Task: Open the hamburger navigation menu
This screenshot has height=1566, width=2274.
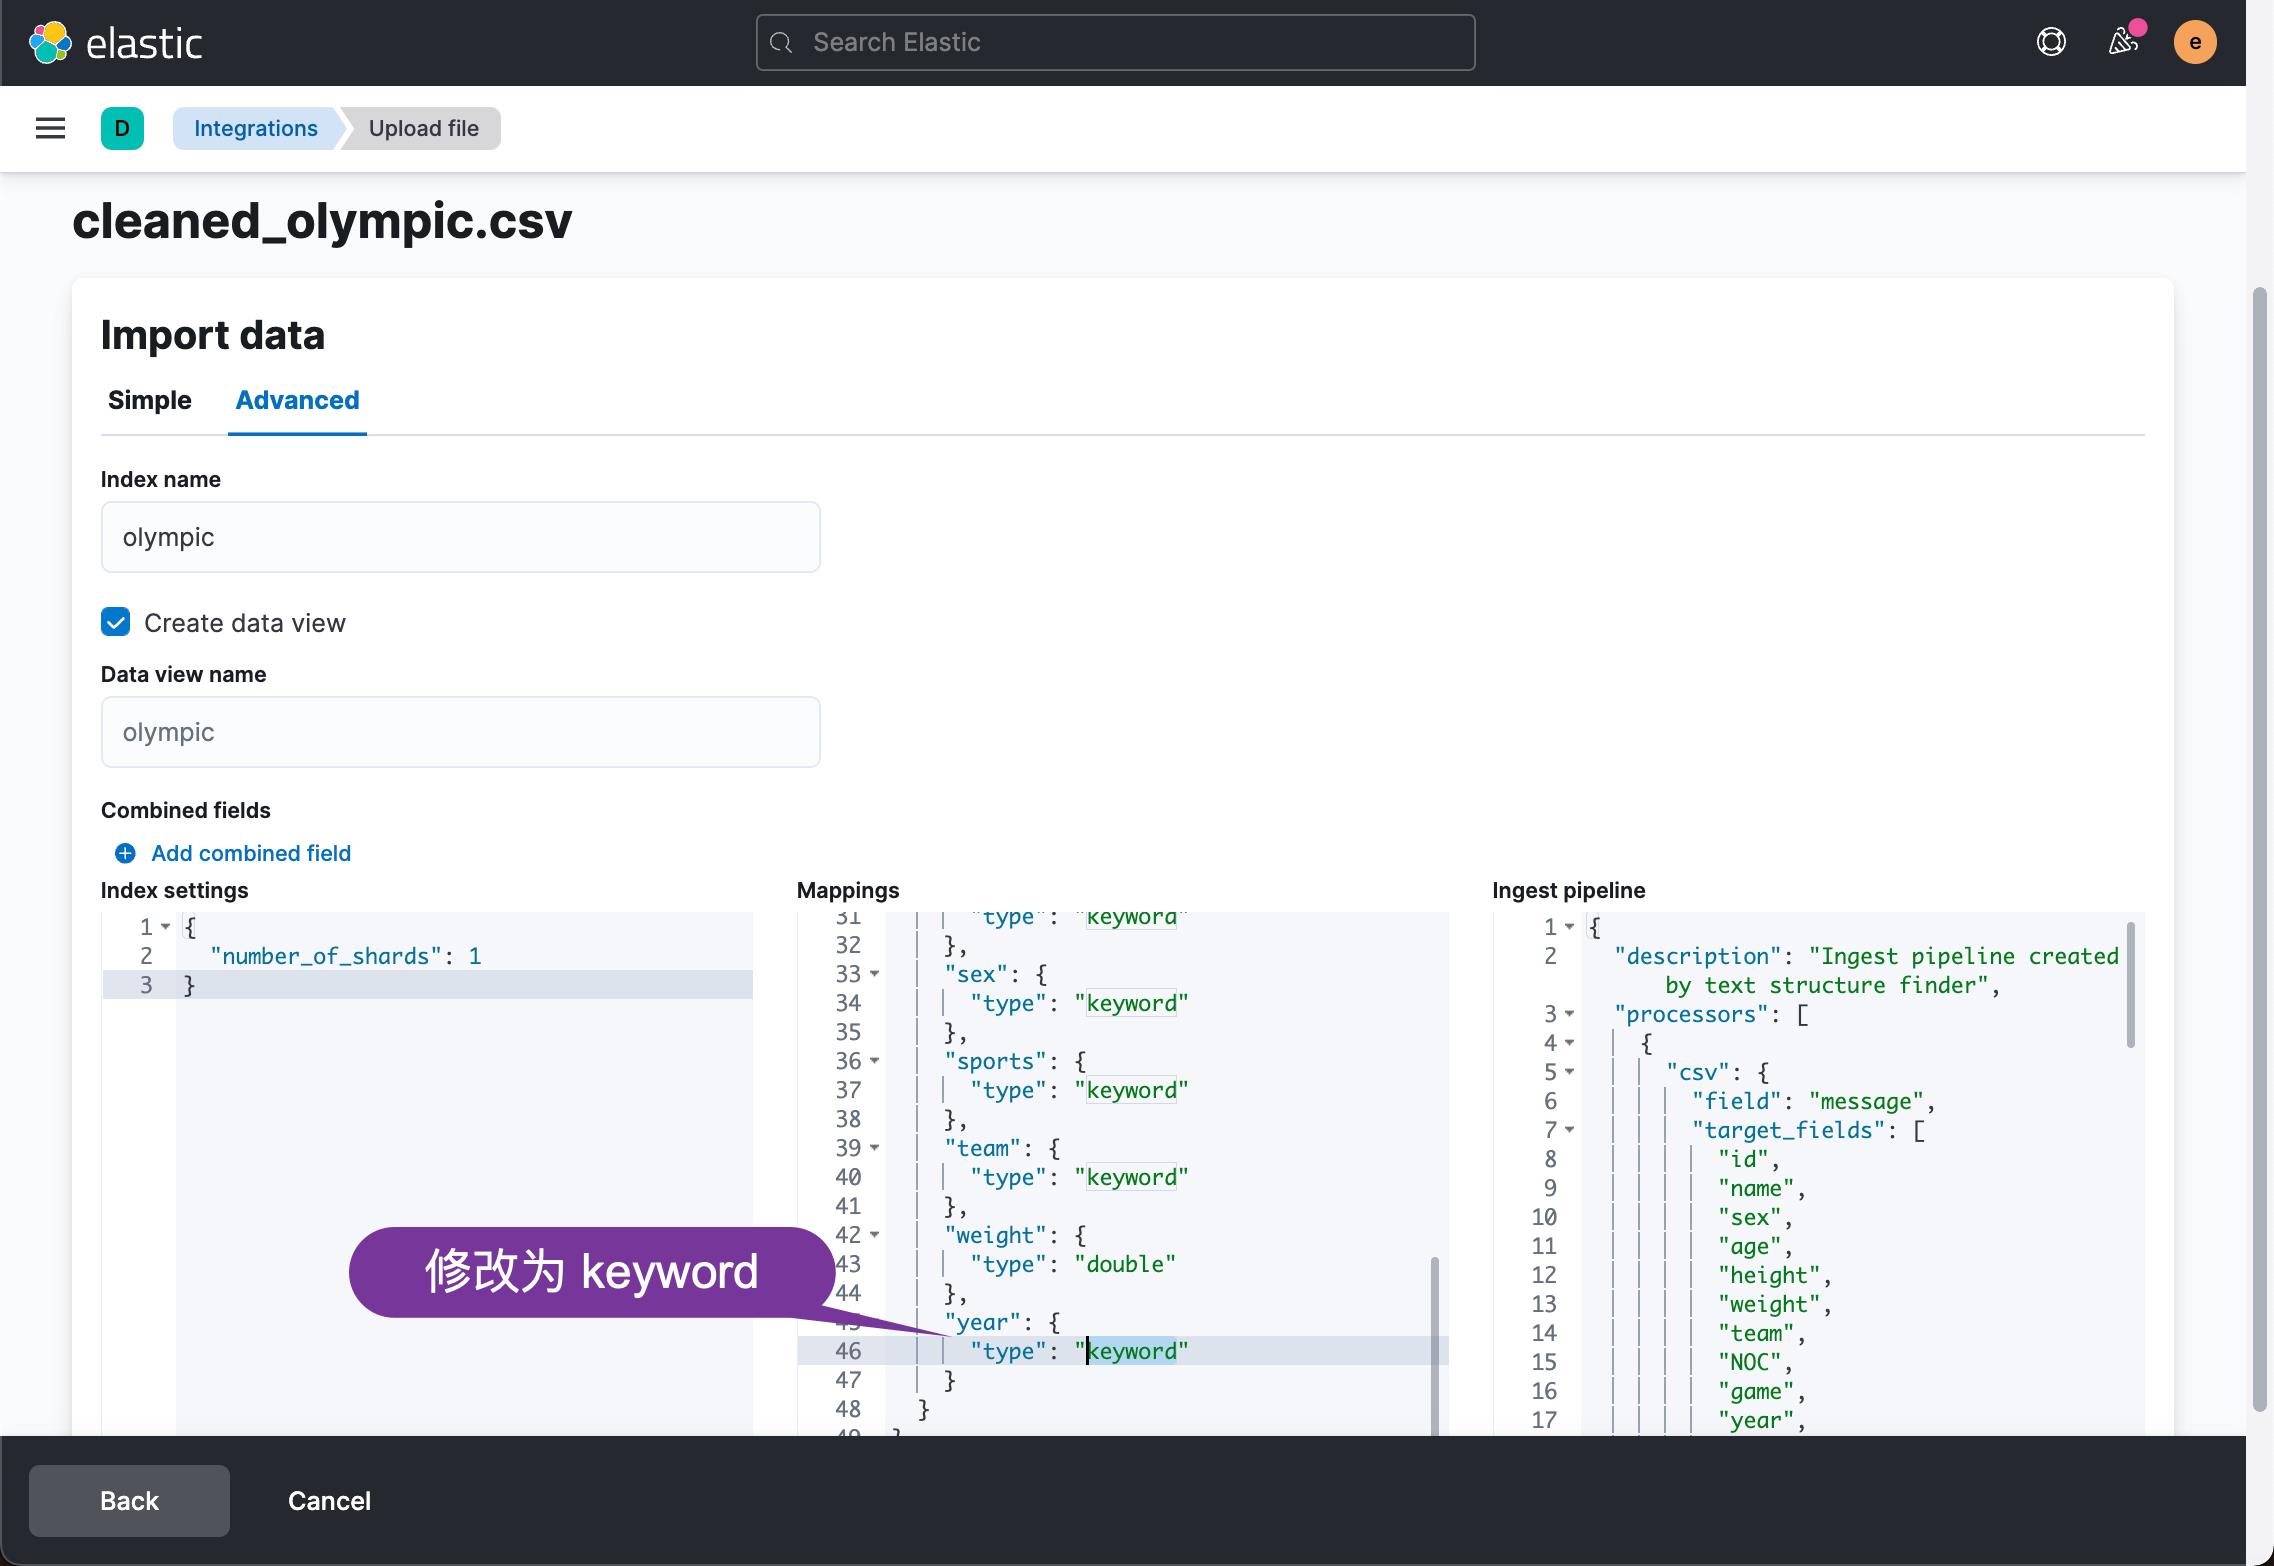Action: (50, 128)
